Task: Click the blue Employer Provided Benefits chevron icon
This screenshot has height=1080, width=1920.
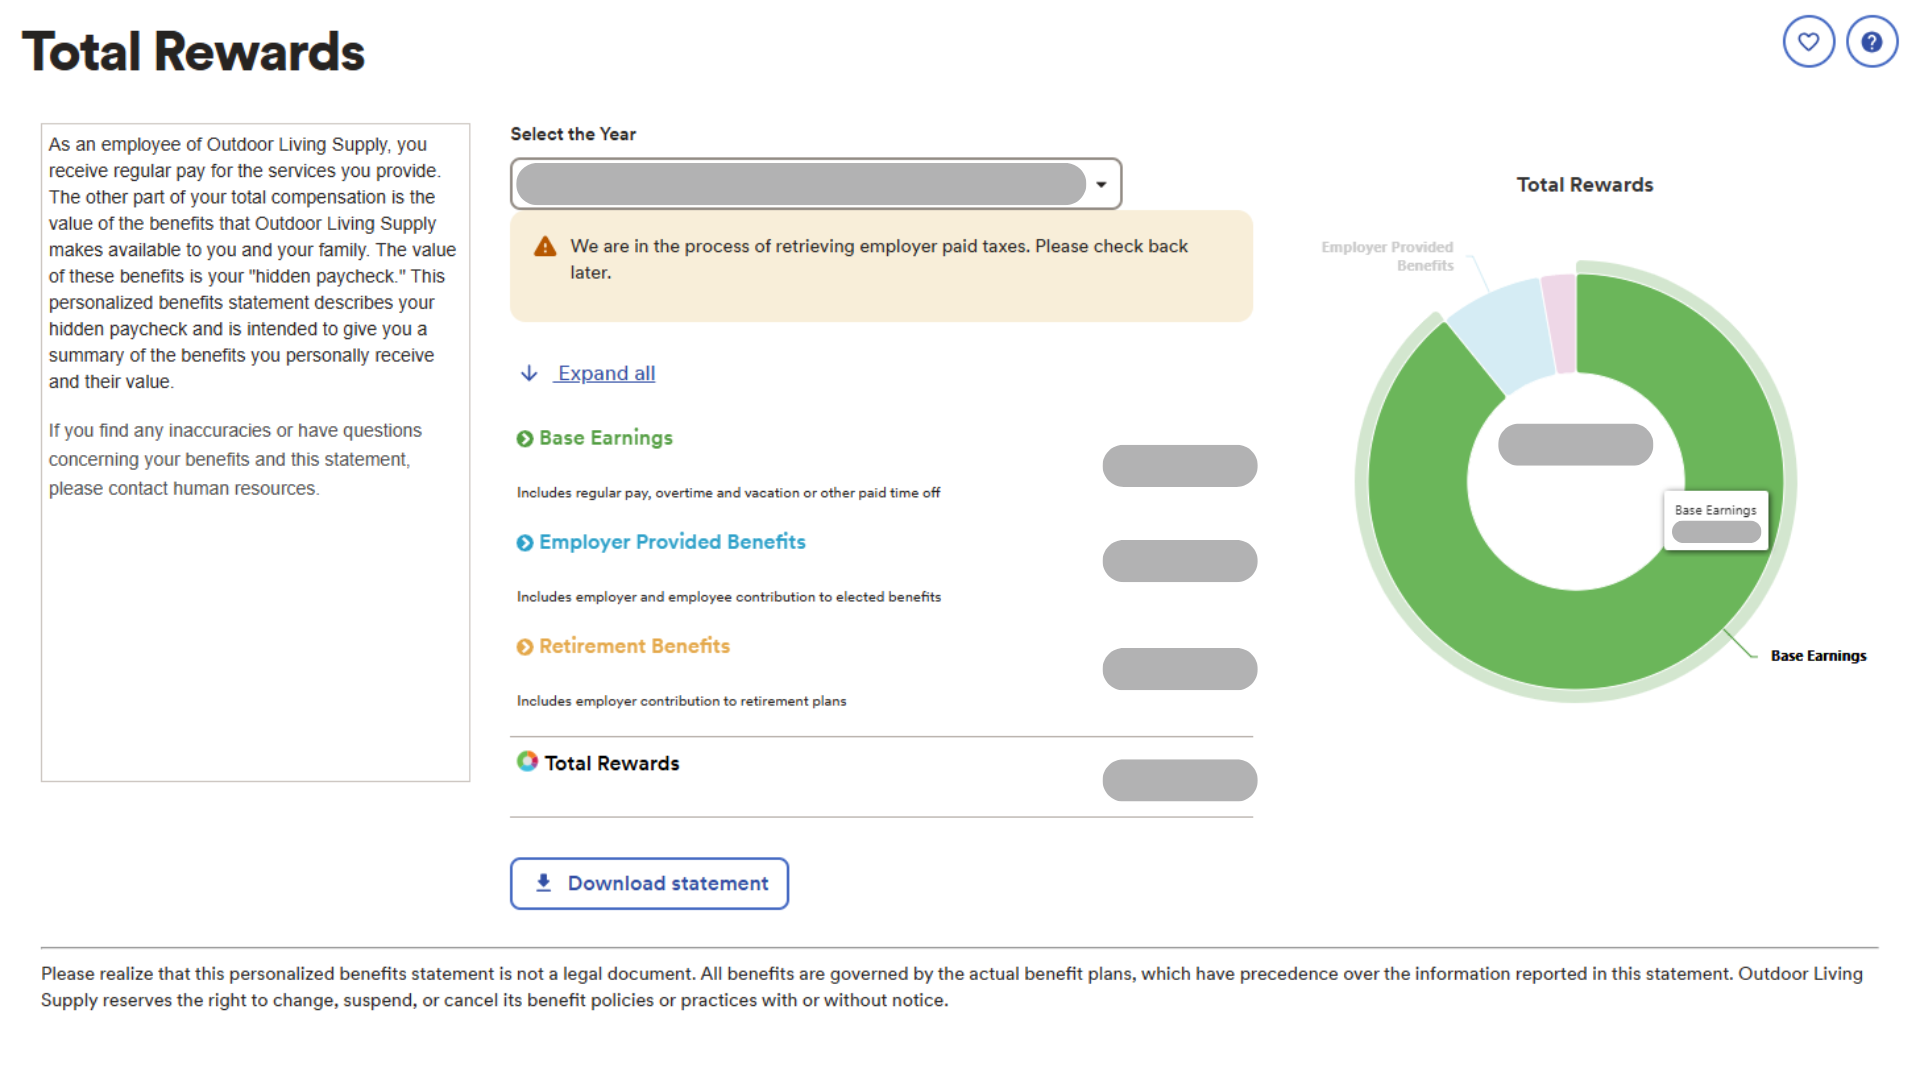Action: [x=524, y=543]
